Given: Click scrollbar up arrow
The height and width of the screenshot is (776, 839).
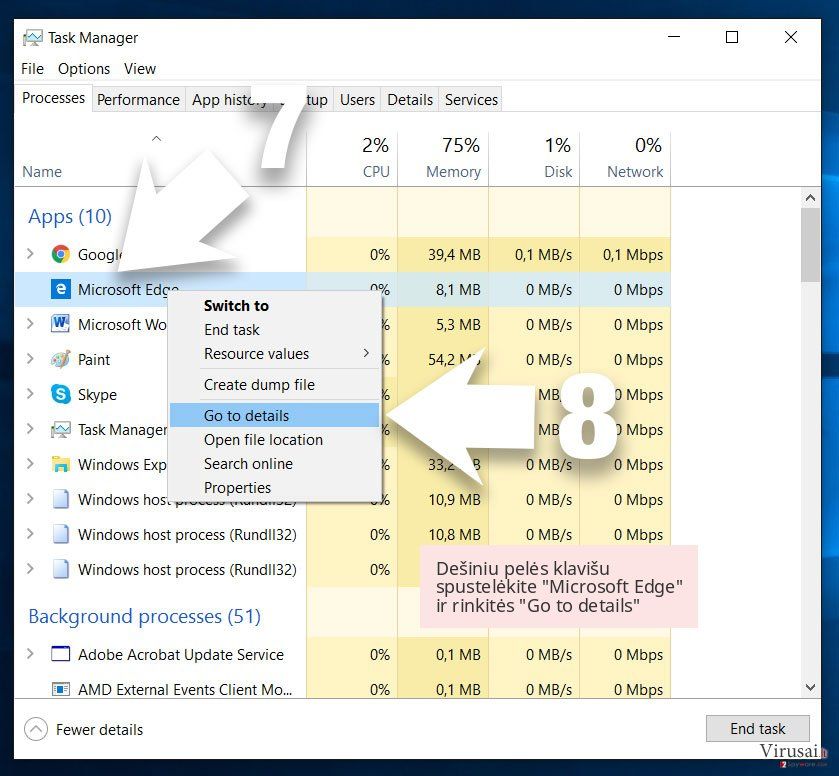Looking at the screenshot, I should 810,198.
